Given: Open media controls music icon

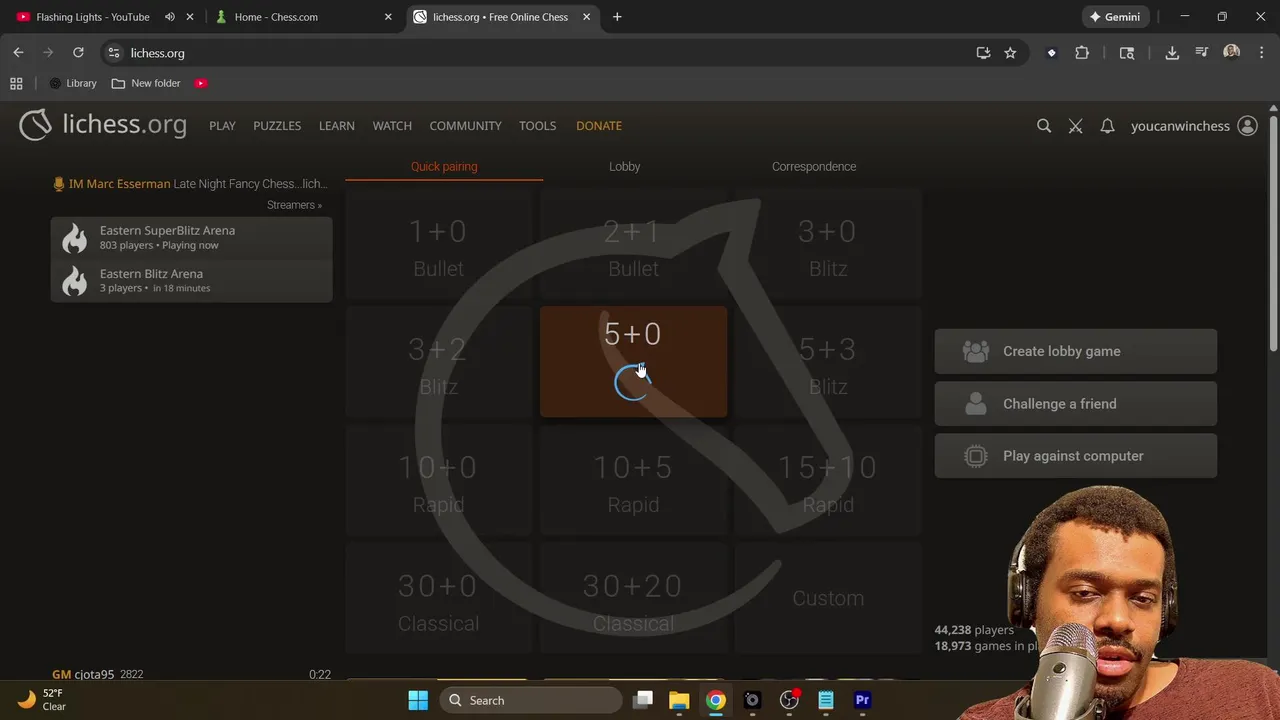Looking at the screenshot, I should pyautogui.click(x=1202, y=53).
